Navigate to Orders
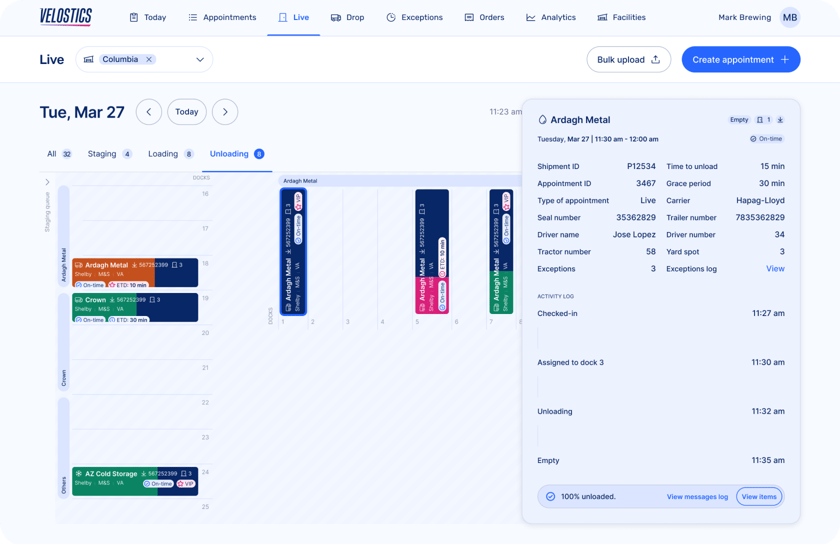This screenshot has height=546, width=840. (x=484, y=17)
